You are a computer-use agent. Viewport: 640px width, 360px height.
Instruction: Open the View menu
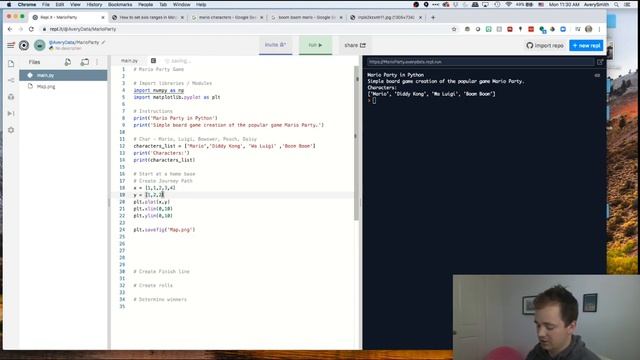(x=75, y=4)
